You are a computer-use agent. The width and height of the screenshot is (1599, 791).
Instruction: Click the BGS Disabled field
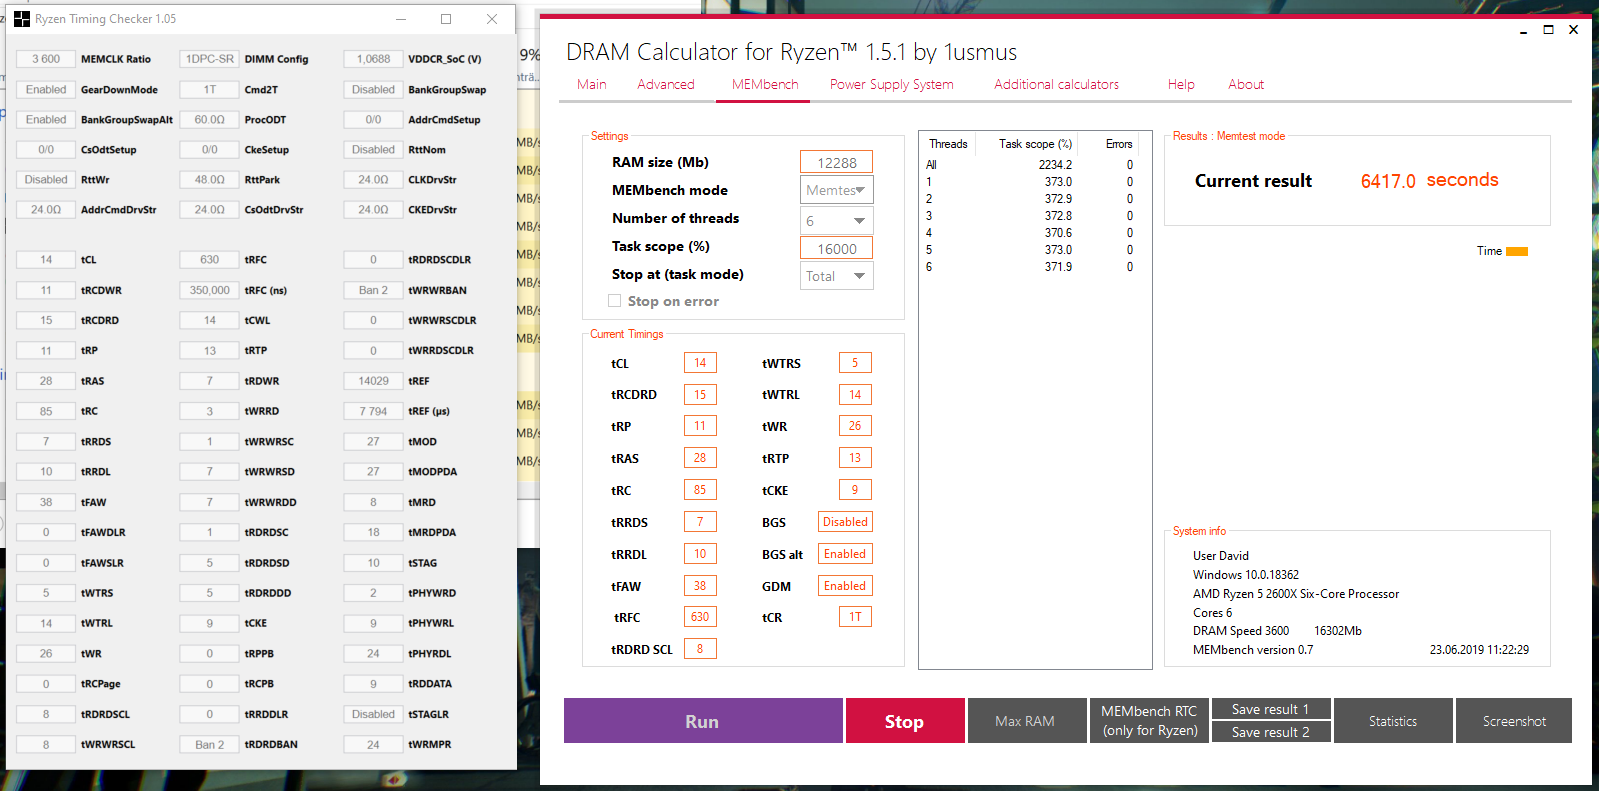pos(845,522)
